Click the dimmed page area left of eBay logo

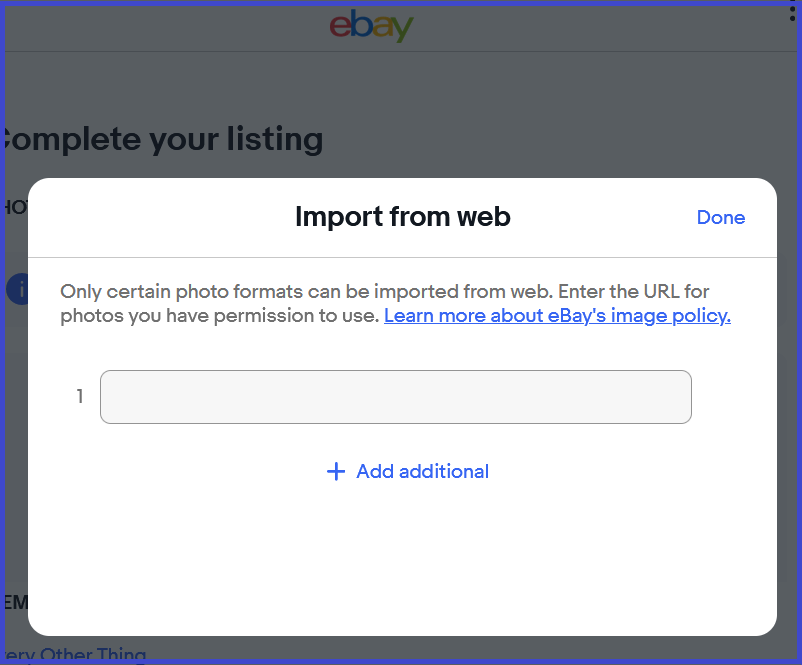pos(164,26)
